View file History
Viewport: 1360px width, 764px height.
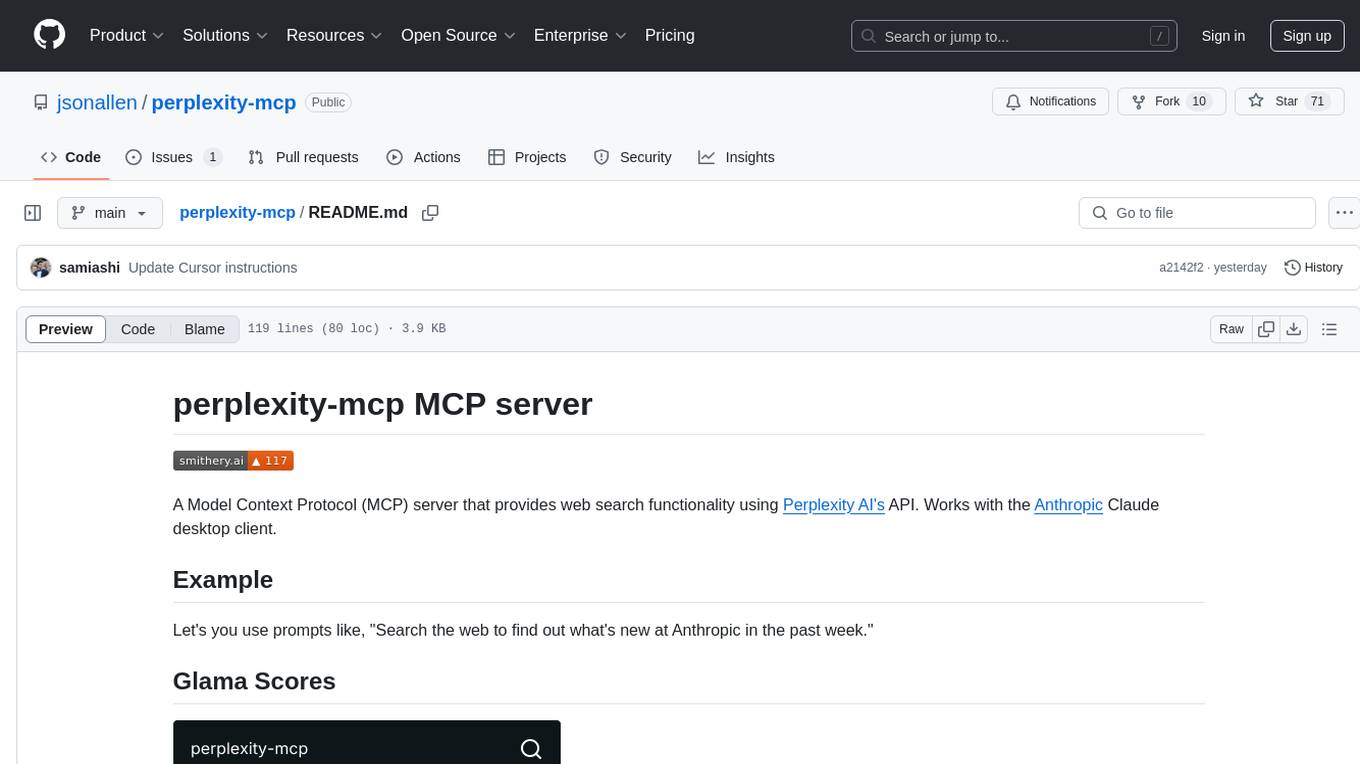coord(1313,268)
